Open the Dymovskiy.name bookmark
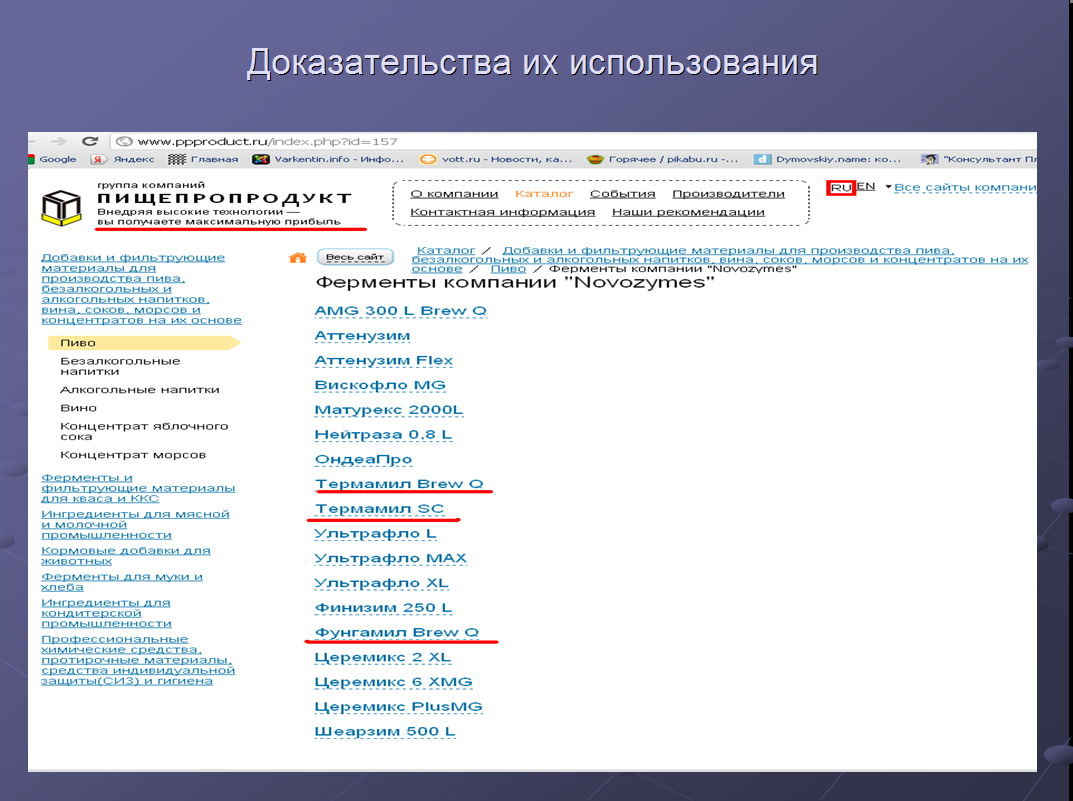Image resolution: width=1073 pixels, height=801 pixels. (828, 159)
